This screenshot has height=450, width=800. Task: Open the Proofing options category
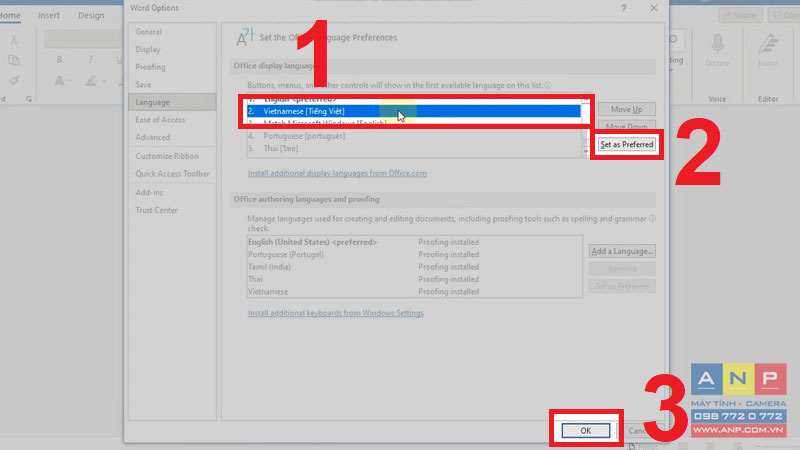[151, 67]
